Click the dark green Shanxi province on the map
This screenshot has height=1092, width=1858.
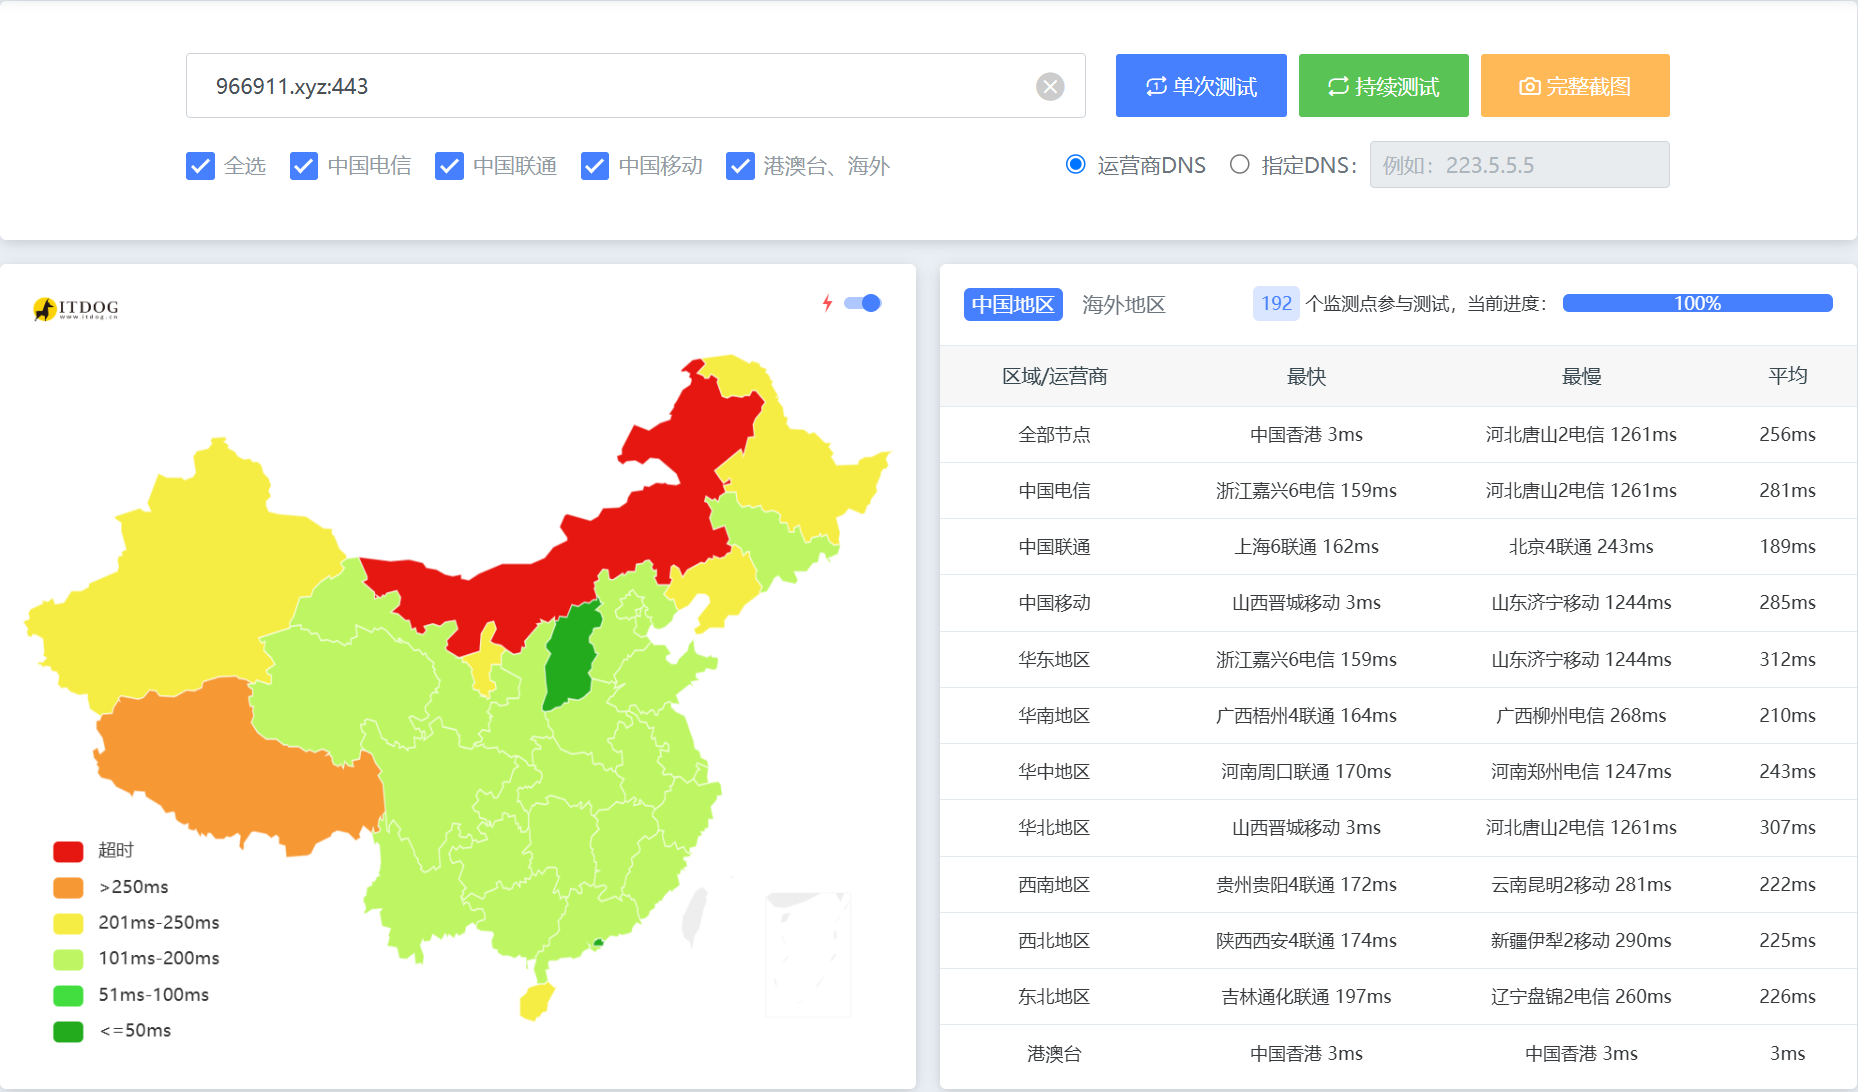pos(572,655)
